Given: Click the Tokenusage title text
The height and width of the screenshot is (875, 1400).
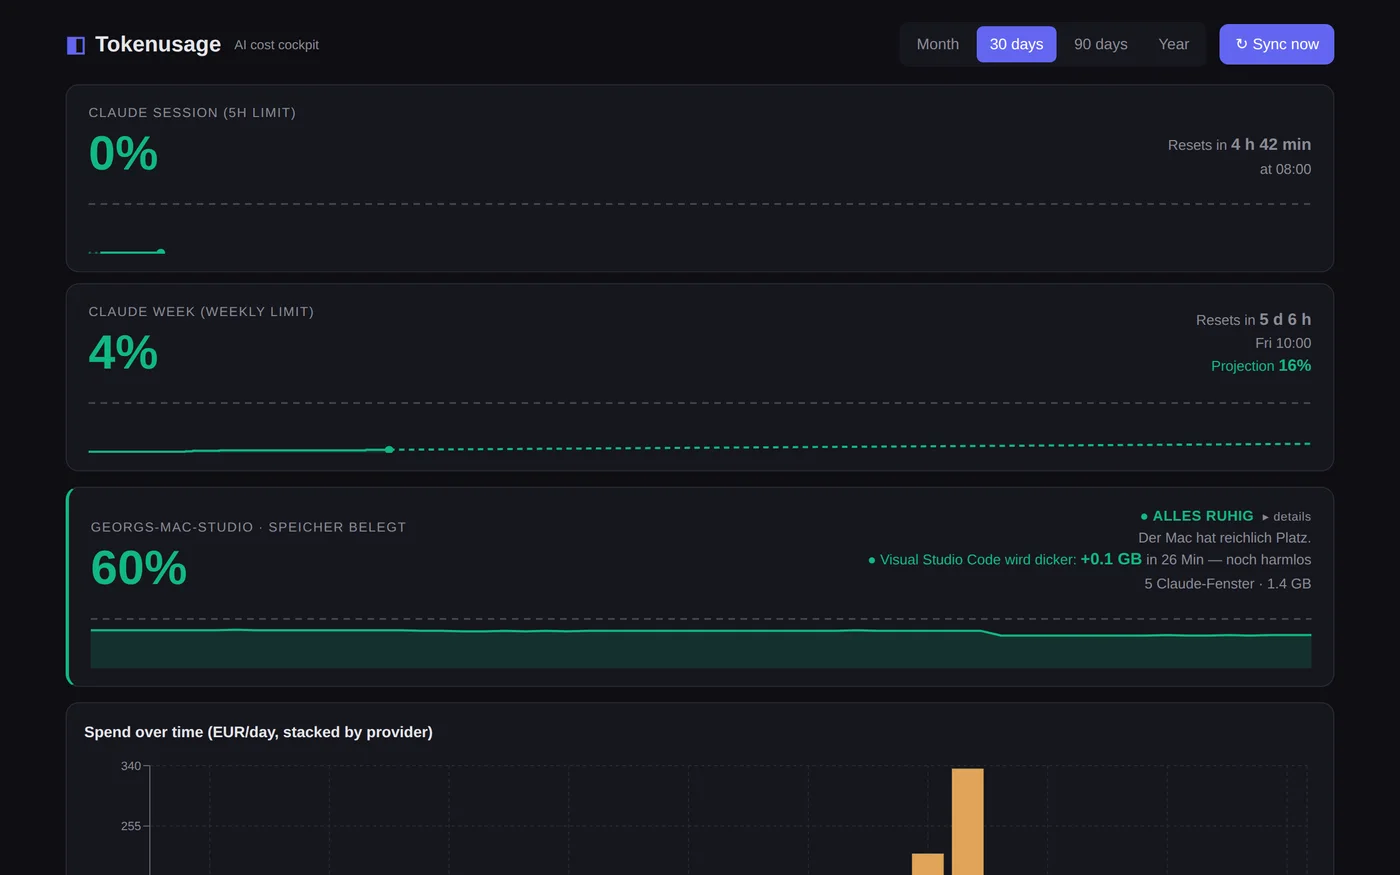Looking at the screenshot, I should [158, 44].
